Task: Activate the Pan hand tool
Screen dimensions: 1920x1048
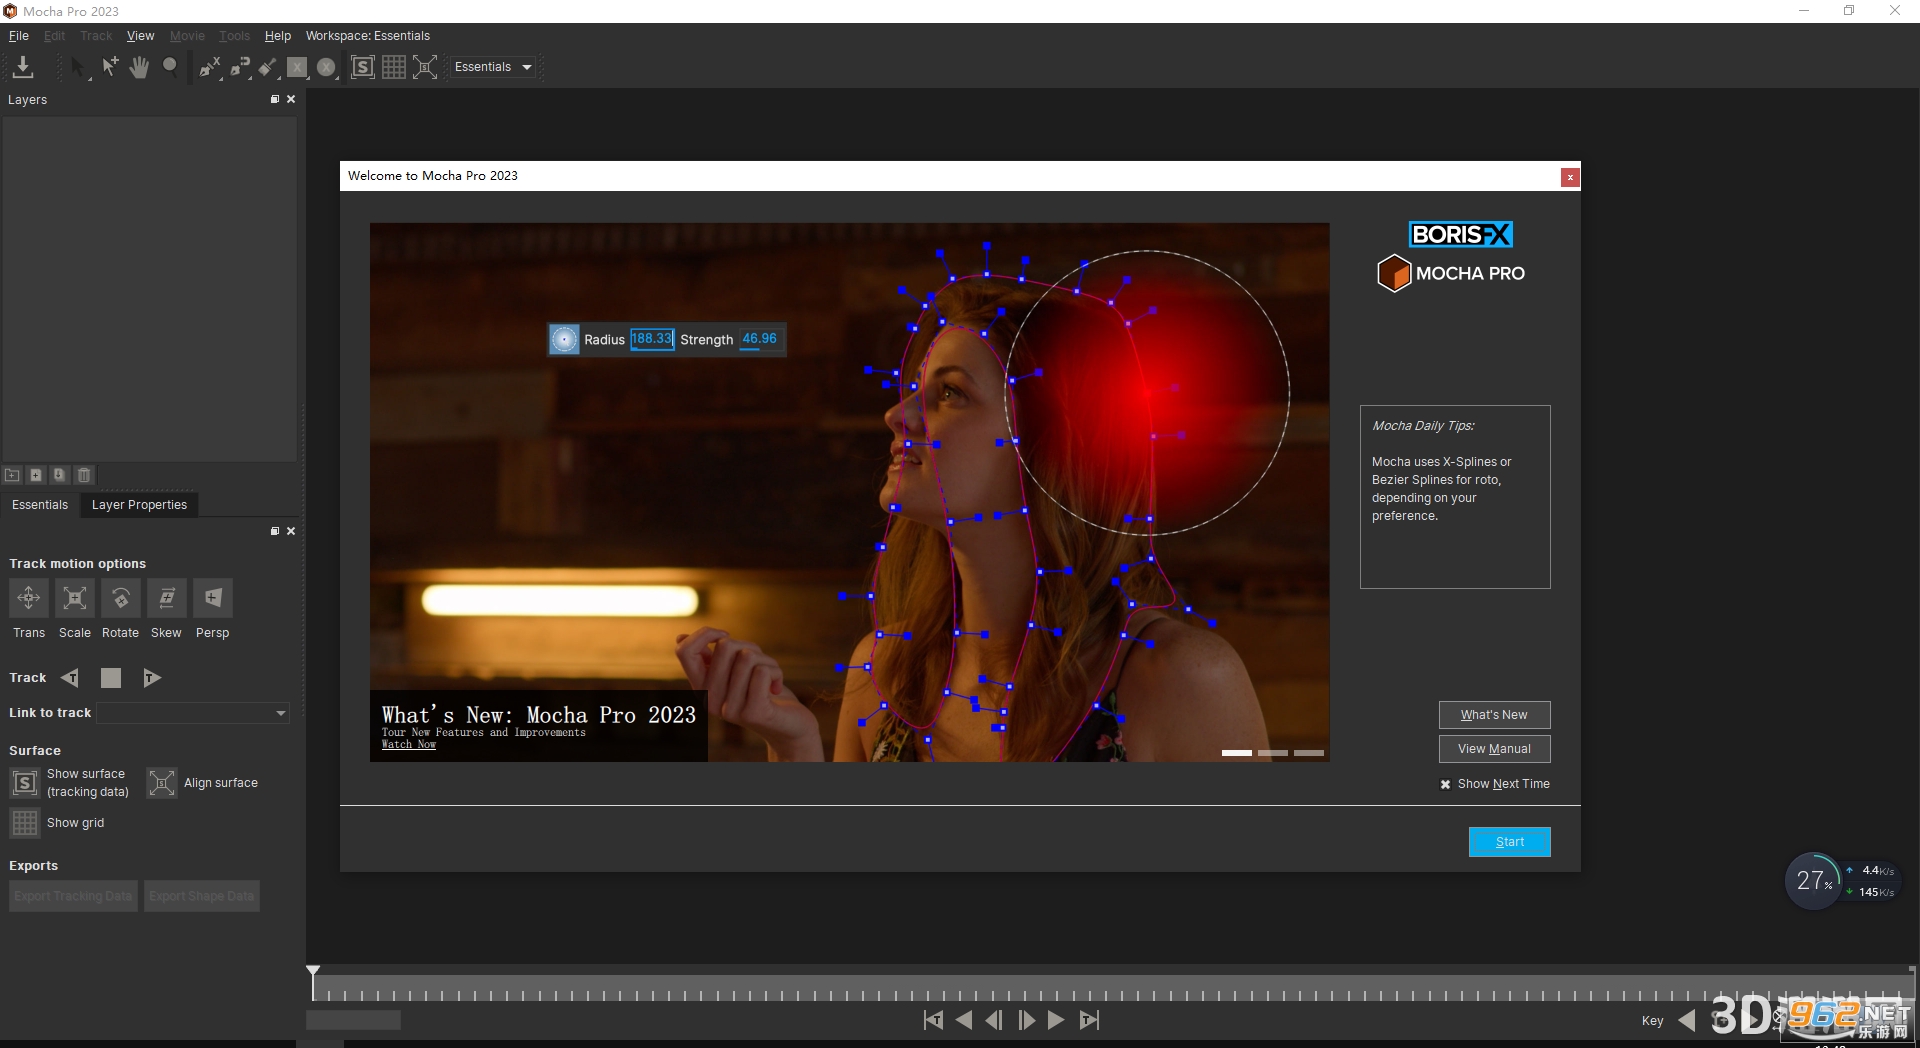Action: (x=140, y=67)
